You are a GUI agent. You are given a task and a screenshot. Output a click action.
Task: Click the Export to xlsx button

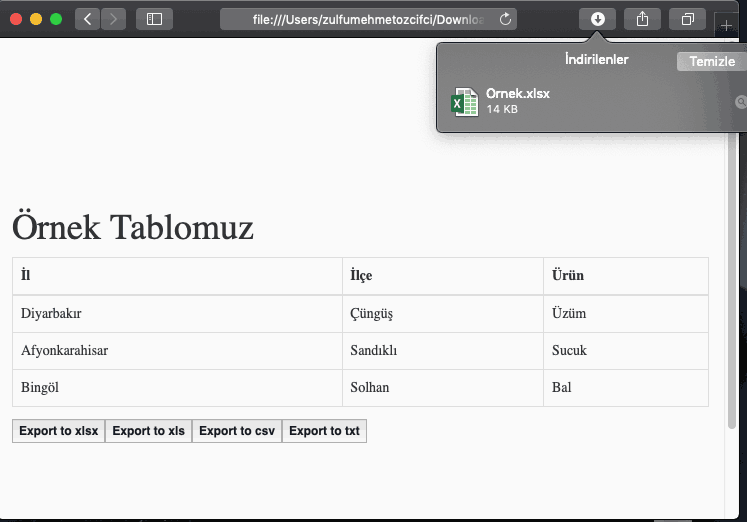click(x=59, y=431)
